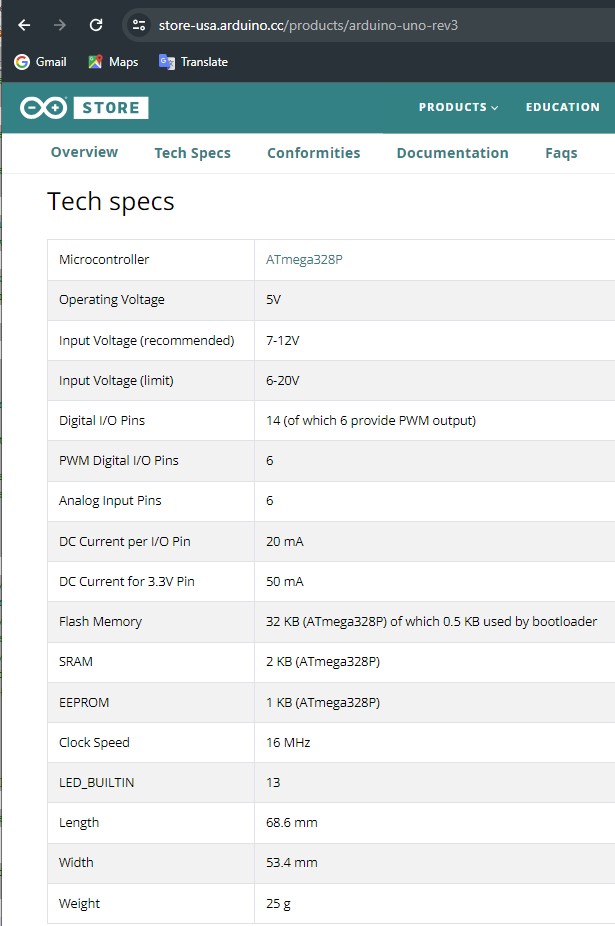Open the ATmega328P microcontroller link

[x=304, y=260]
